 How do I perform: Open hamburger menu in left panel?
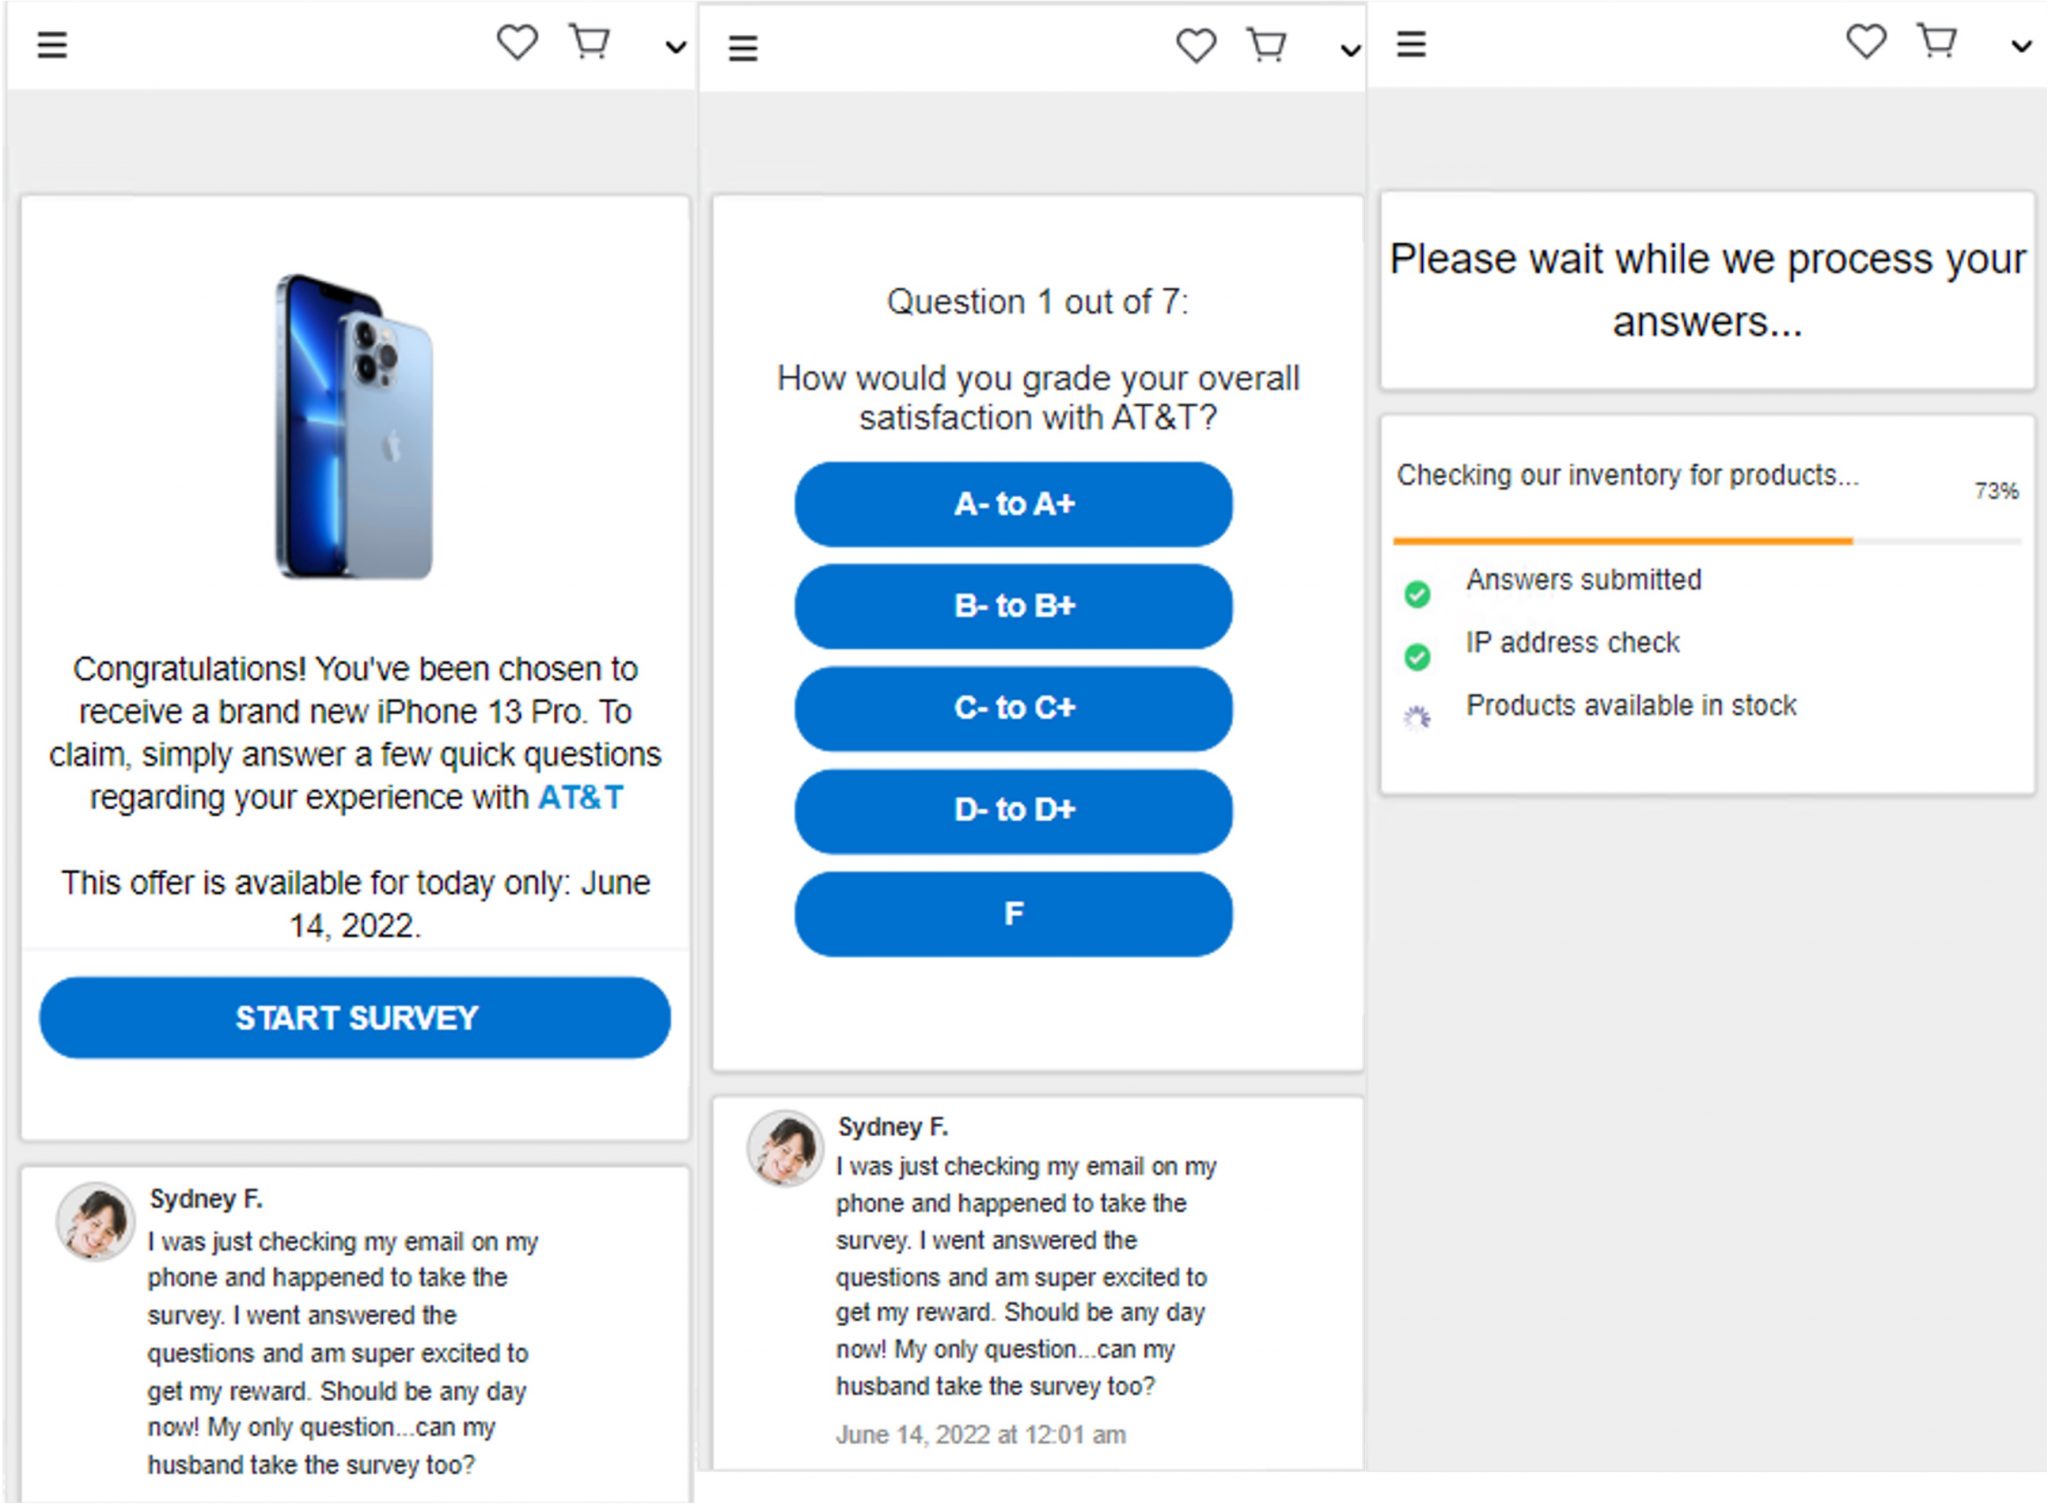pos(52,46)
